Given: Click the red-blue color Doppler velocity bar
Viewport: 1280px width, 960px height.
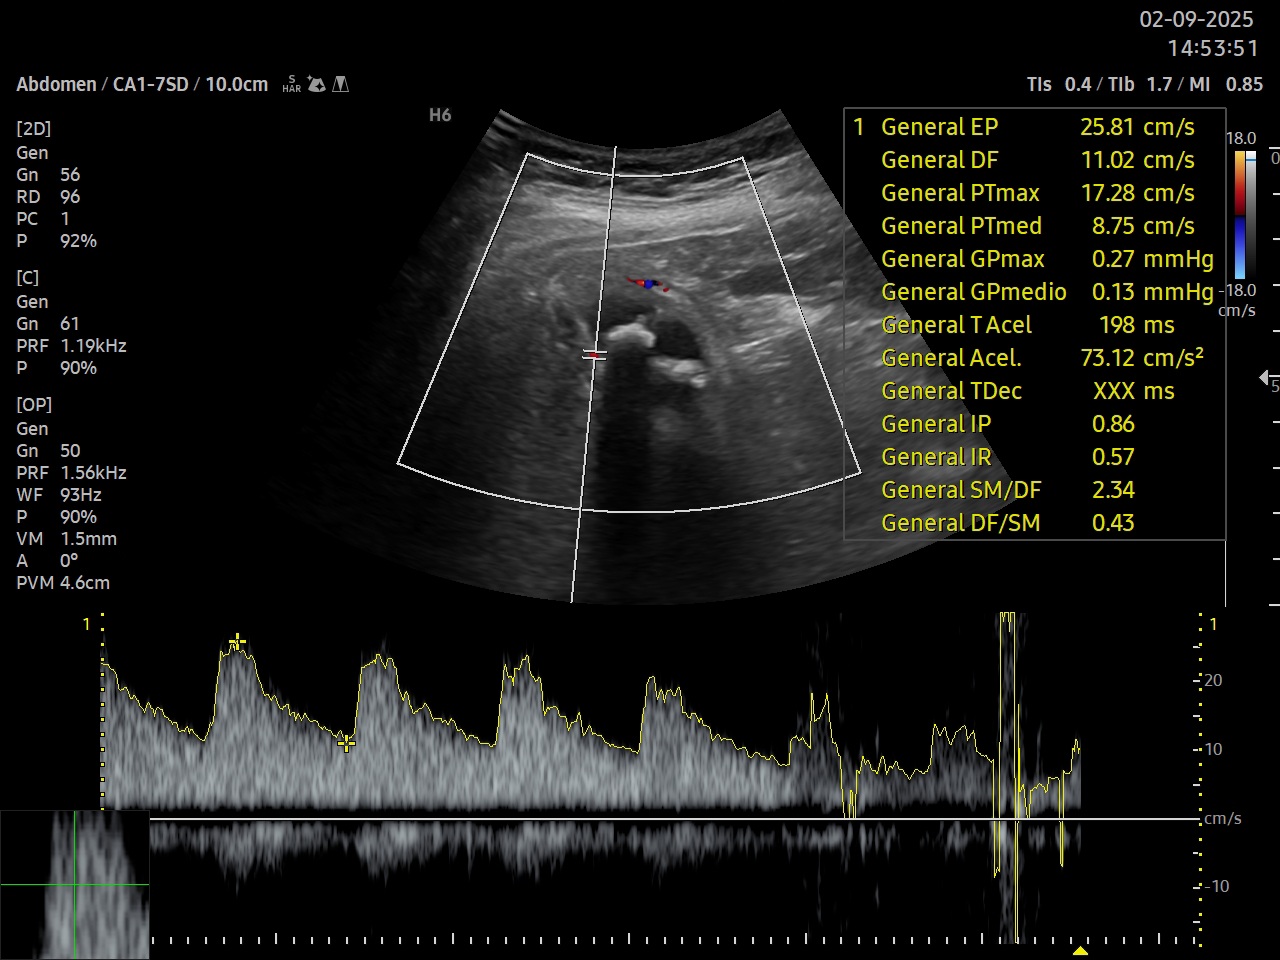Looking at the screenshot, I should (1240, 215).
